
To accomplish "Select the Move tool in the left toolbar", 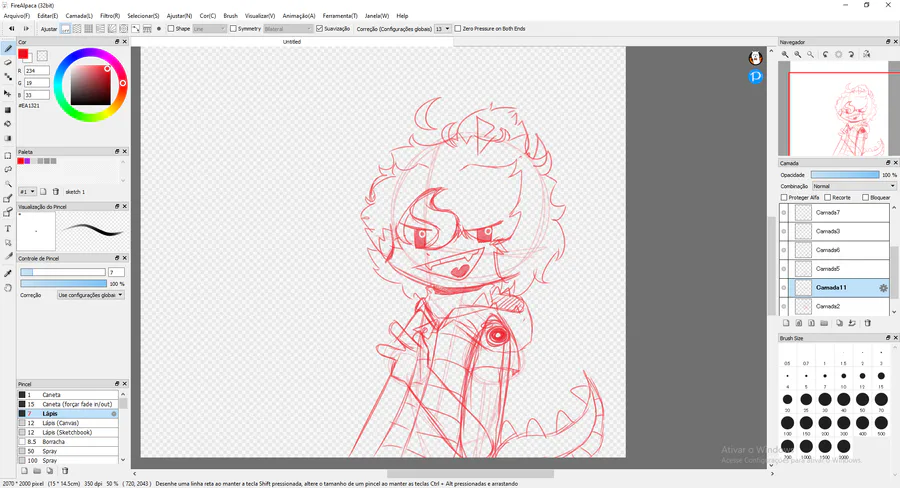I will [x=8, y=93].
